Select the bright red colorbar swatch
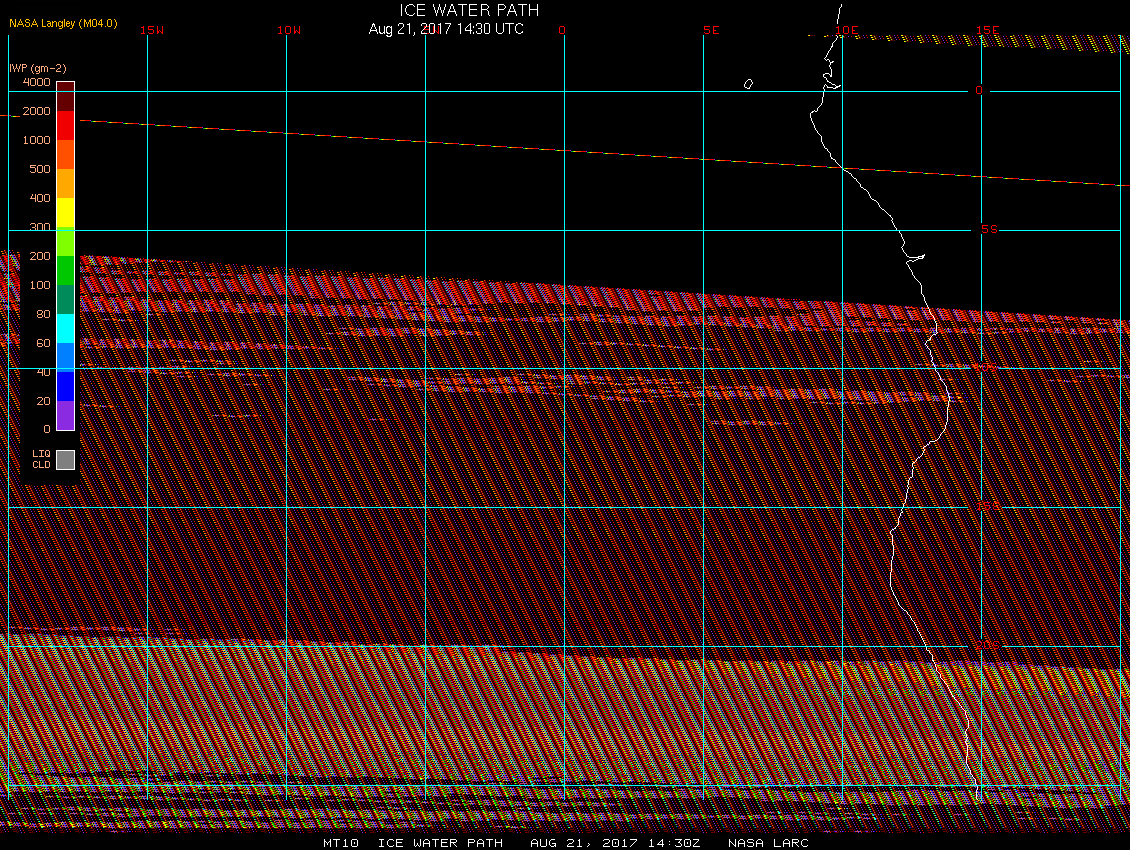The height and width of the screenshot is (850, 1130). (65, 125)
